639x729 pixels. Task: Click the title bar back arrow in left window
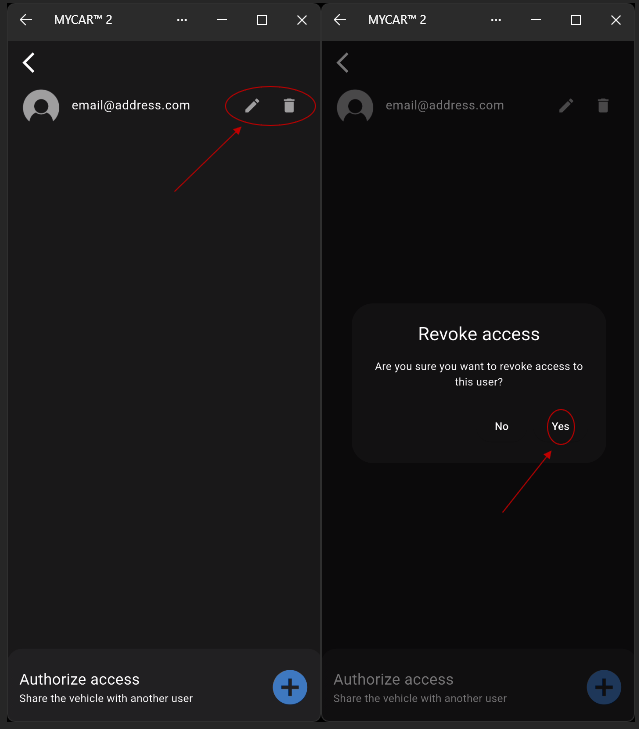pyautogui.click(x=26, y=20)
